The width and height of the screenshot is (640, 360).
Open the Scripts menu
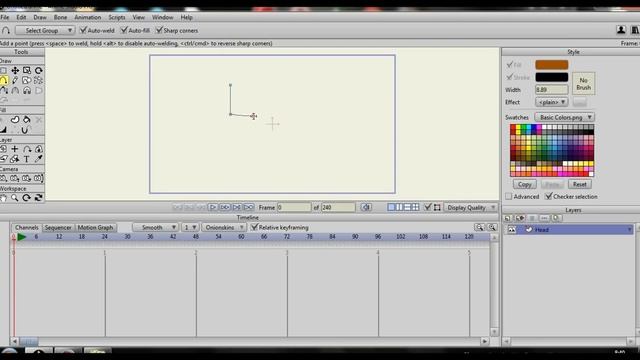click(x=117, y=17)
